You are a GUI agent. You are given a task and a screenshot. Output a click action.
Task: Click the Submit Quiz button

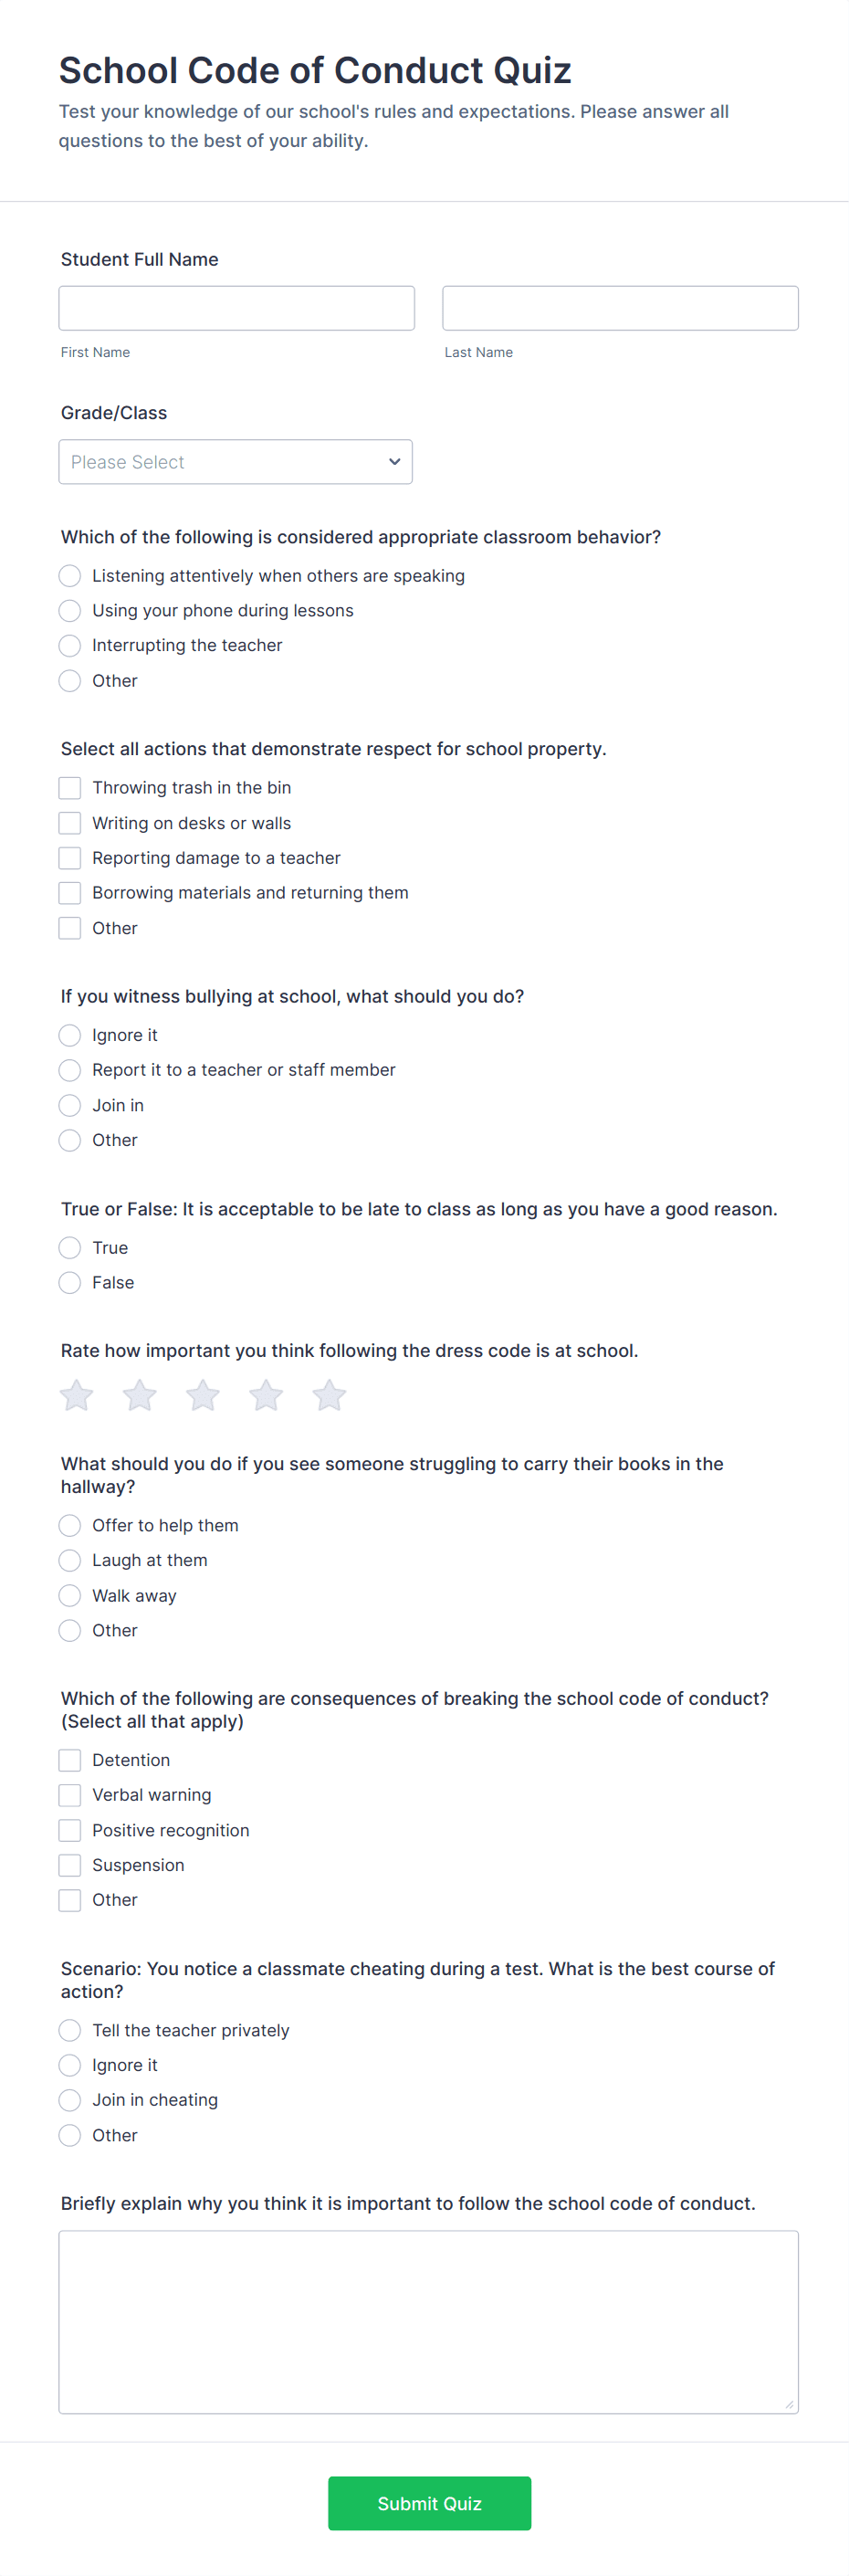pyautogui.click(x=429, y=2503)
